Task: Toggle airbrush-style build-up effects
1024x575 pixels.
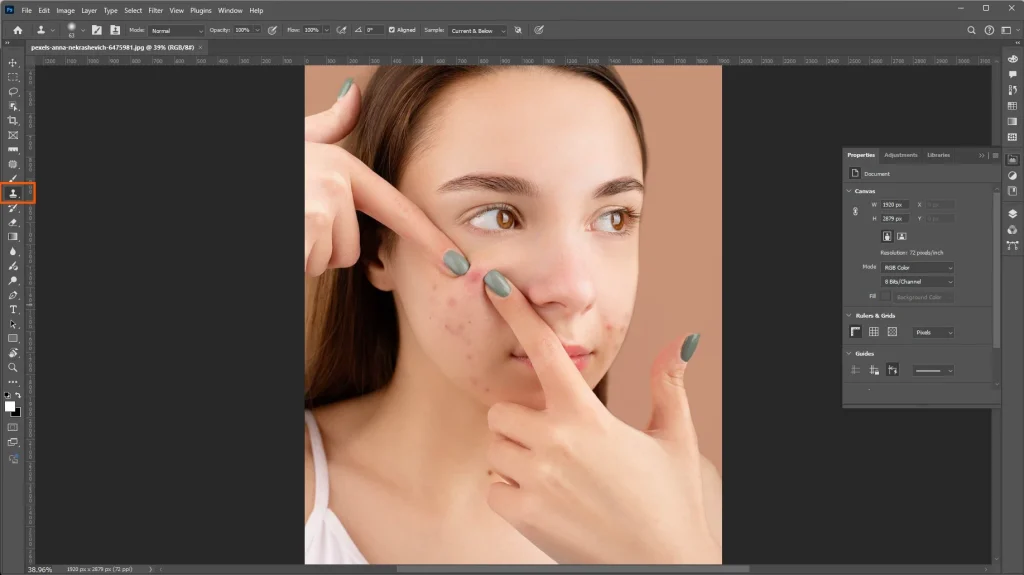Action: (341, 30)
